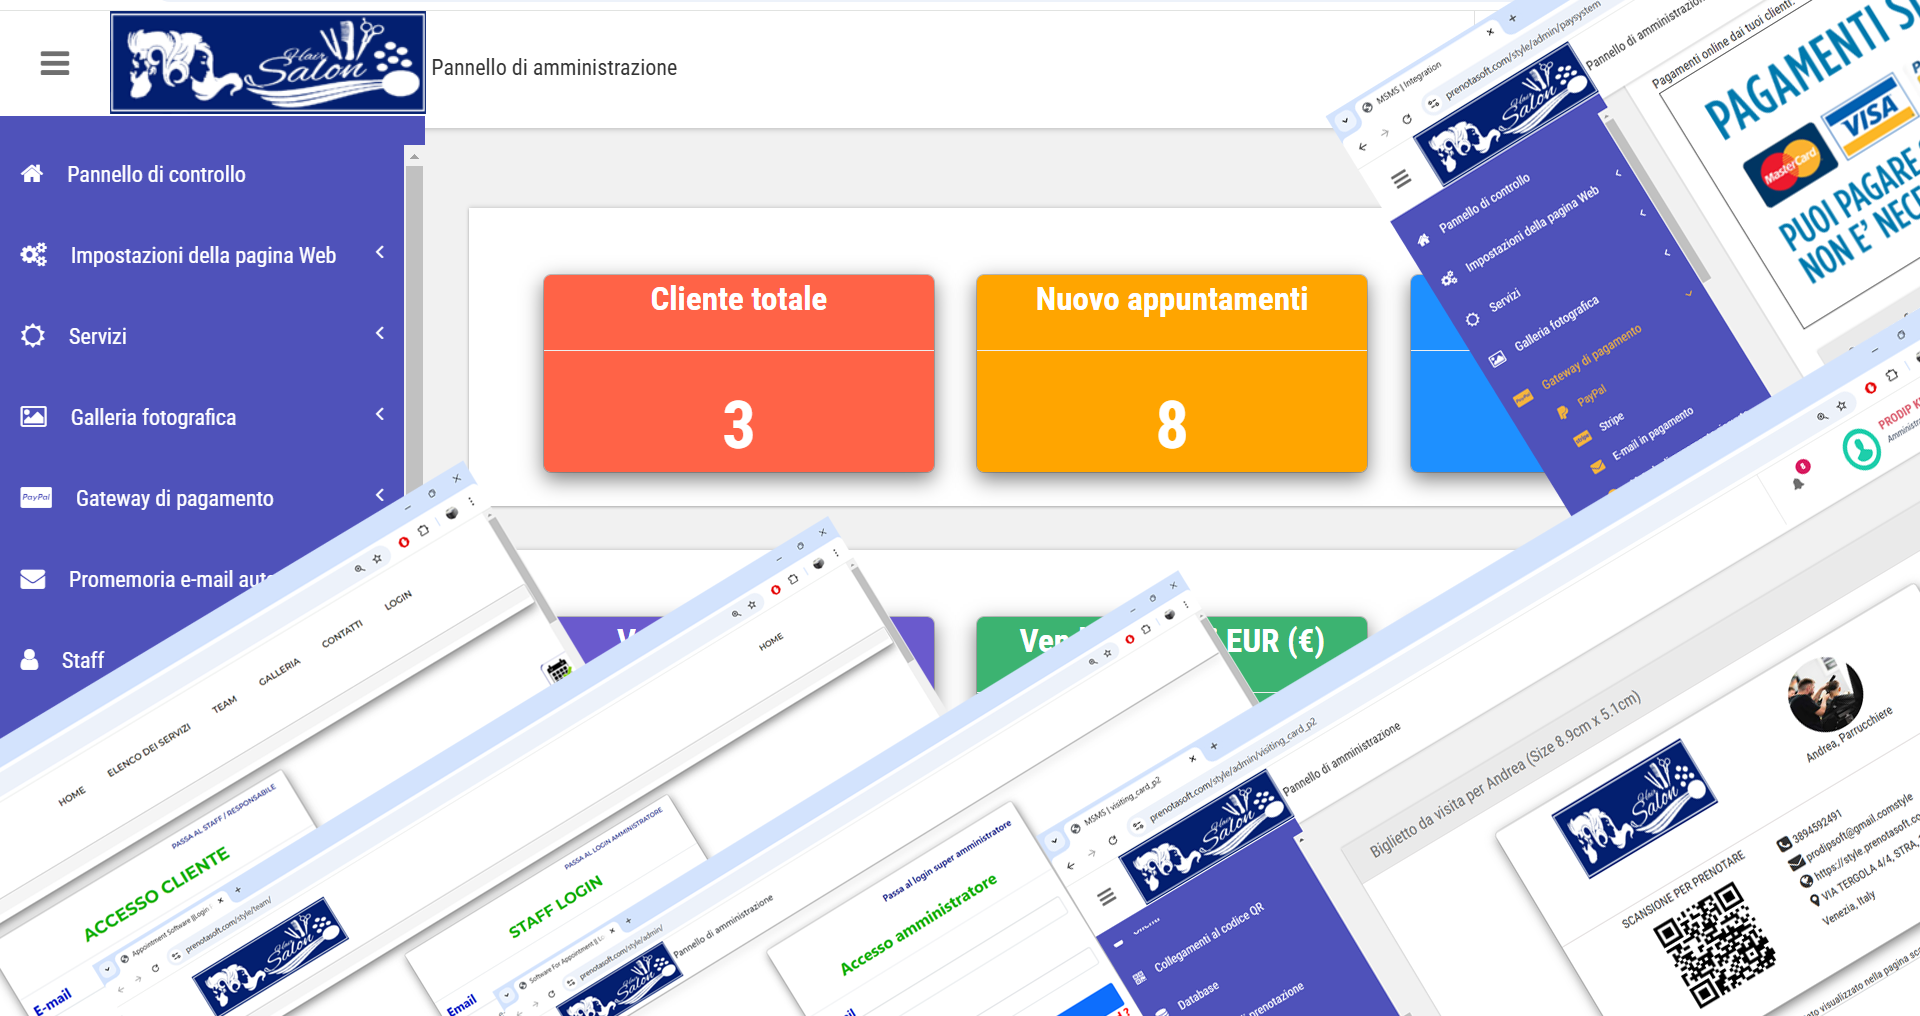Image resolution: width=1920 pixels, height=1016 pixels.
Task: Click Andrea's round profile photo on visiting card
Action: tap(1825, 694)
